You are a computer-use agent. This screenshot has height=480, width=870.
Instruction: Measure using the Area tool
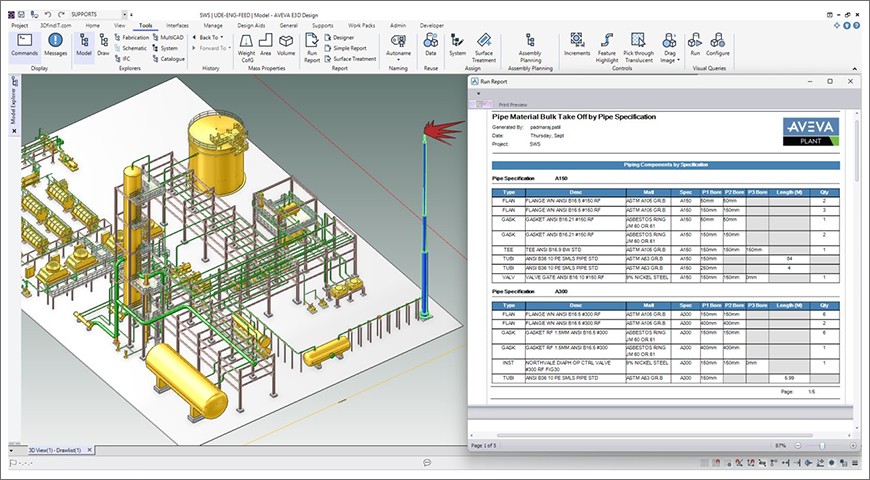pos(266,45)
